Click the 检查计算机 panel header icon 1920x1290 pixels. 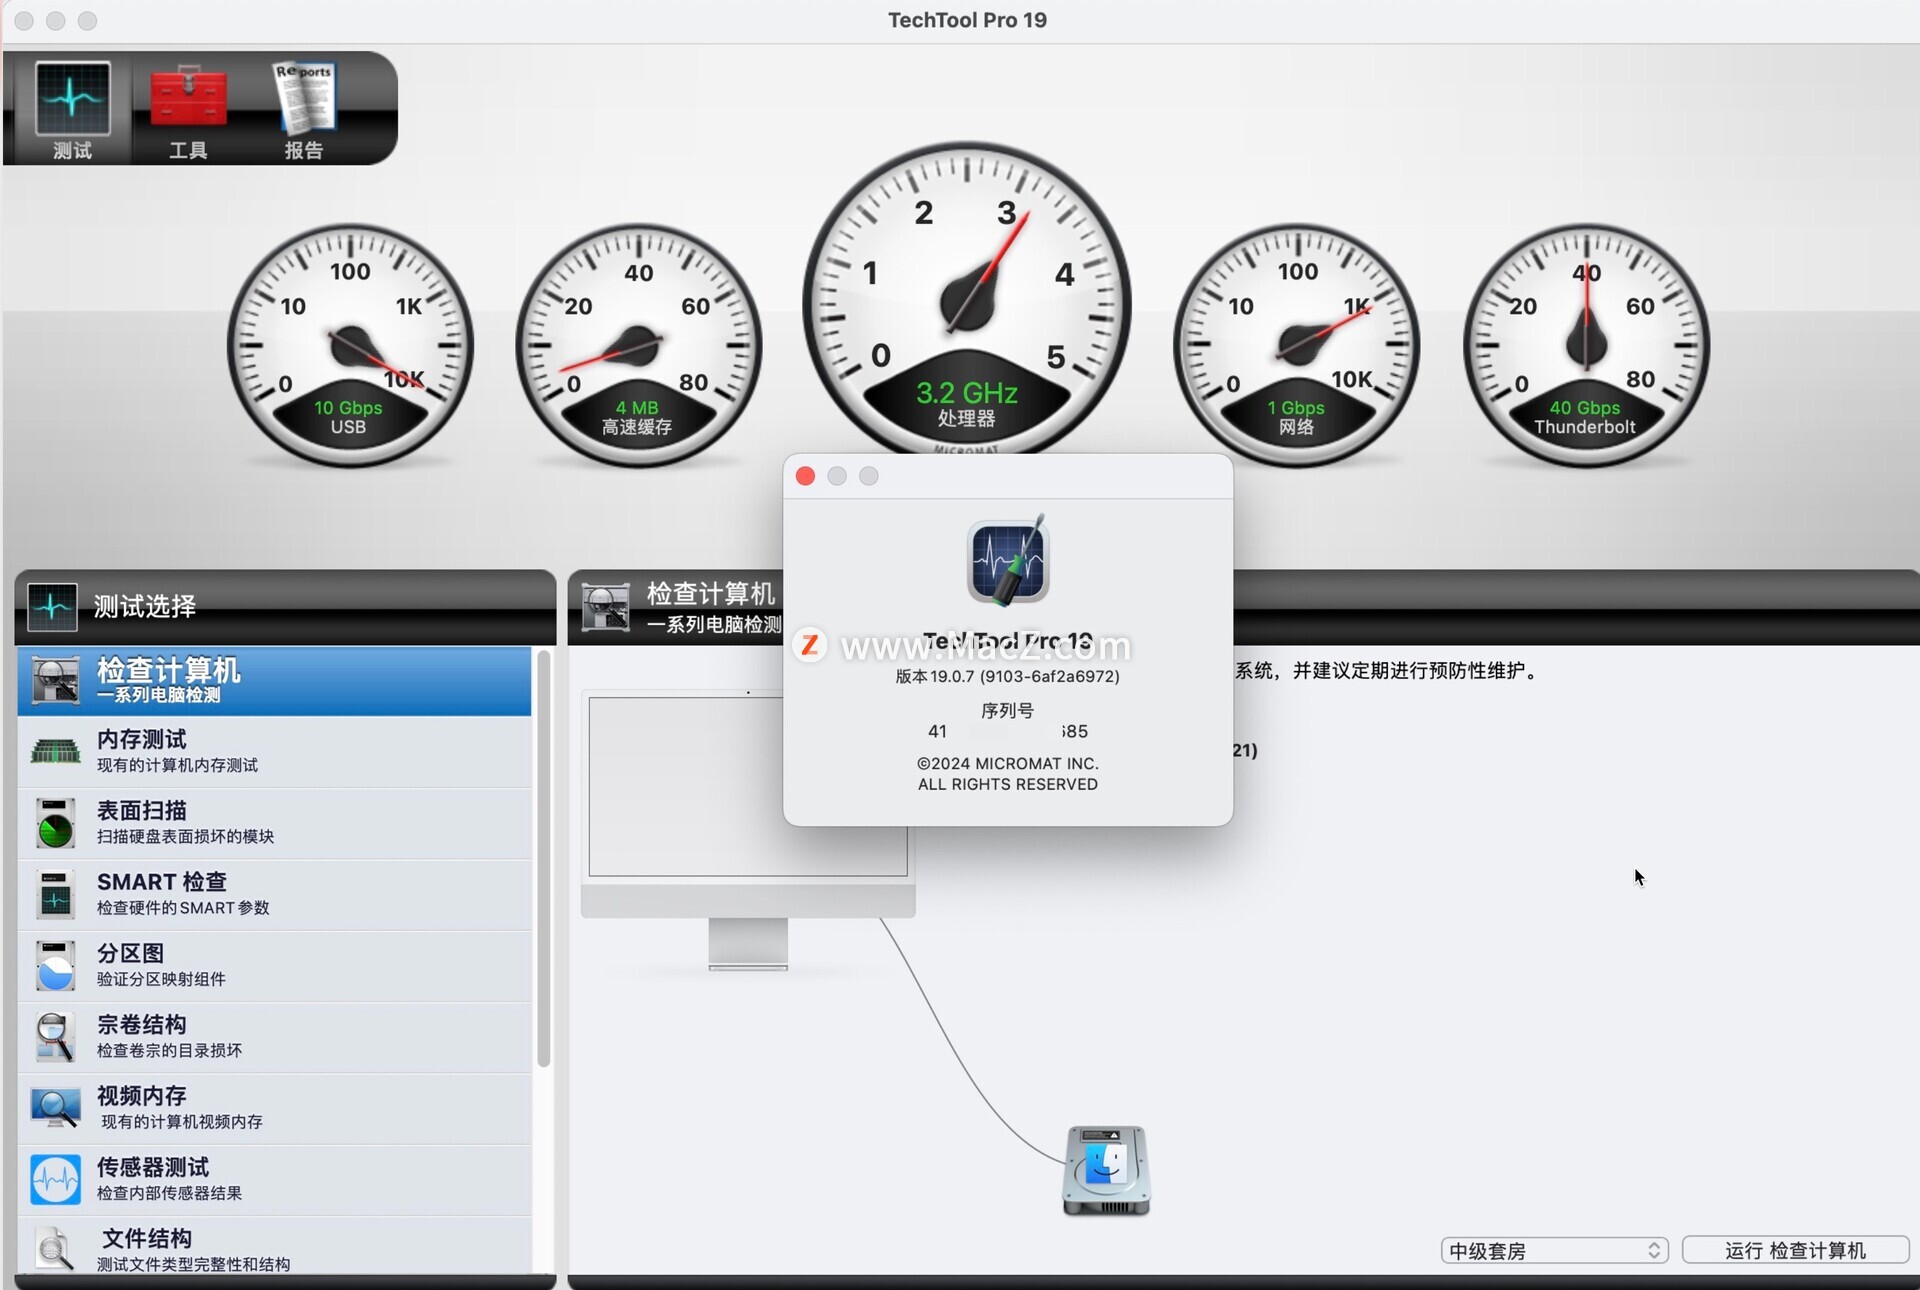(606, 607)
